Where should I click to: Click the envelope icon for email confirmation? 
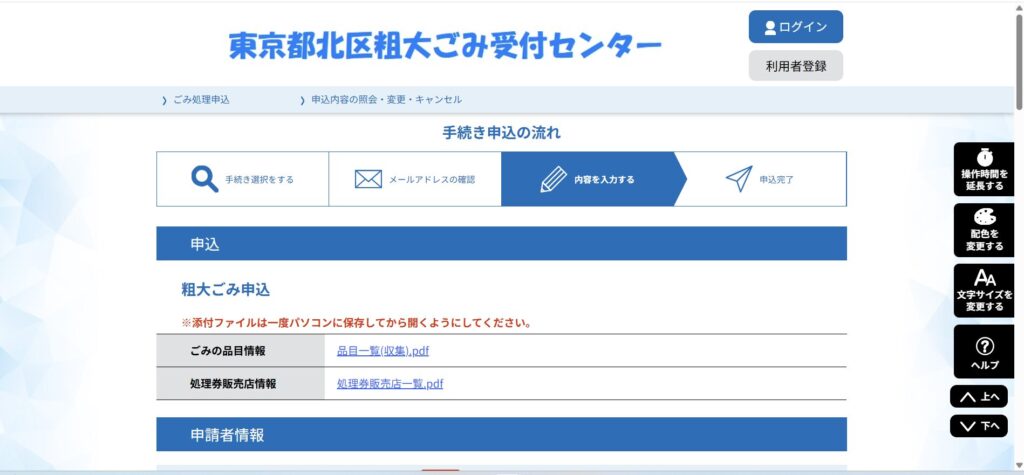tap(368, 179)
